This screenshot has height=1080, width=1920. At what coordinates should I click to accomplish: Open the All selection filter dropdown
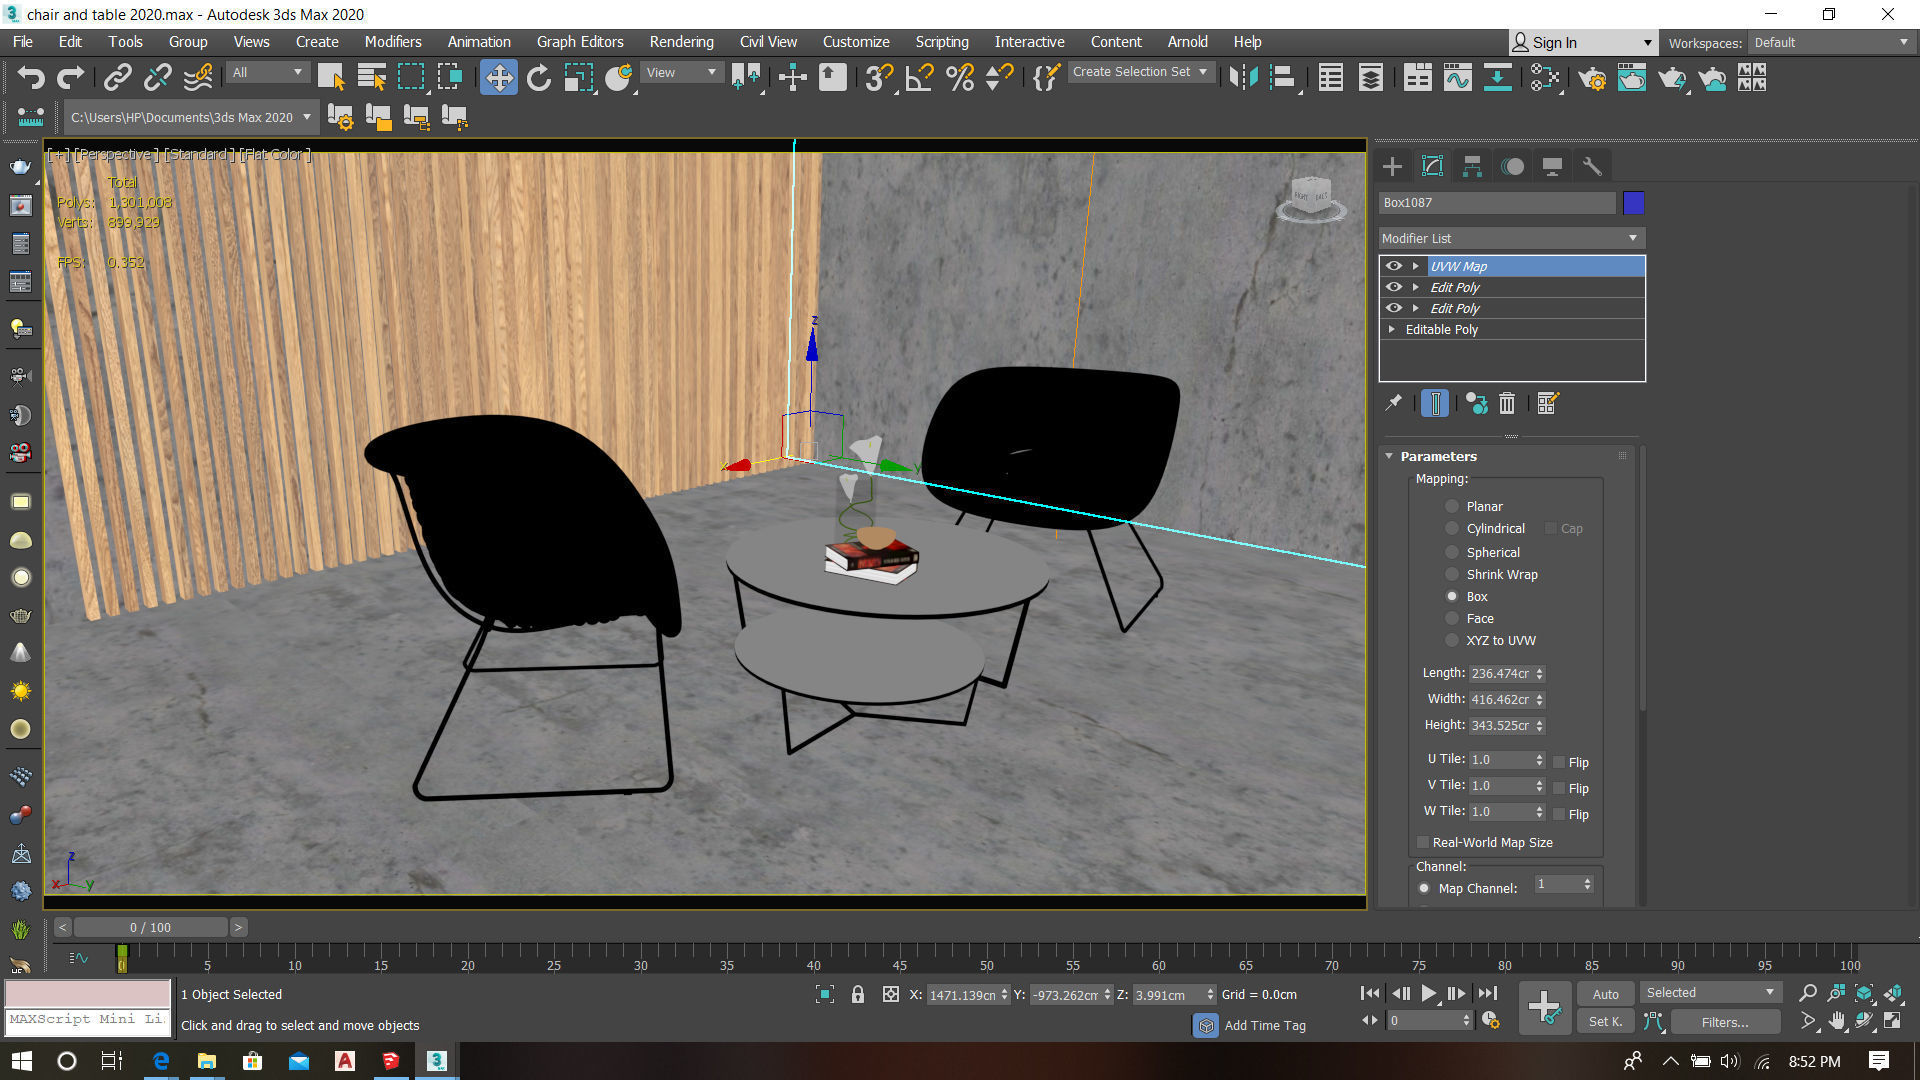pos(267,72)
